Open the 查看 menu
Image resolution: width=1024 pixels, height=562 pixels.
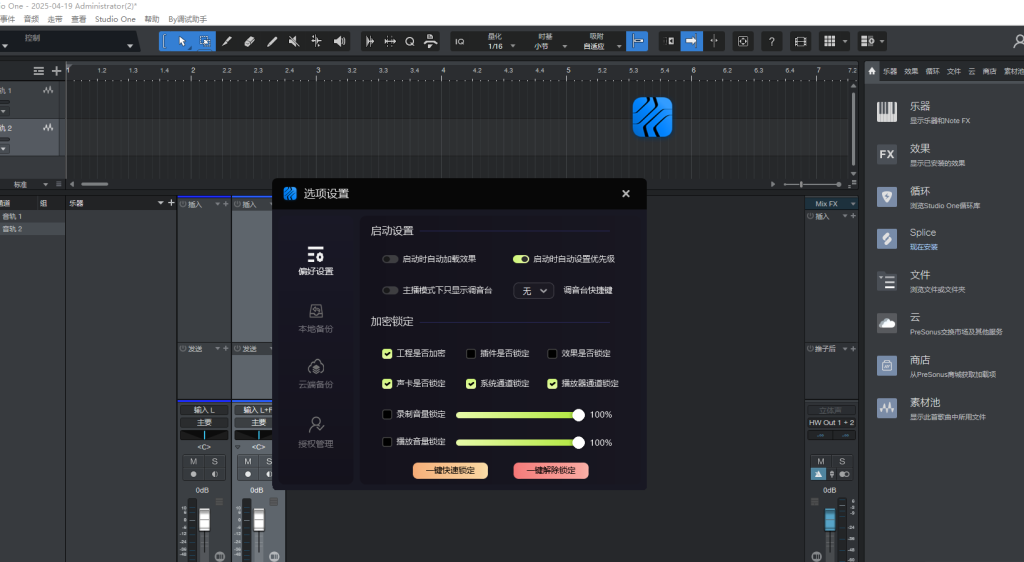point(78,19)
